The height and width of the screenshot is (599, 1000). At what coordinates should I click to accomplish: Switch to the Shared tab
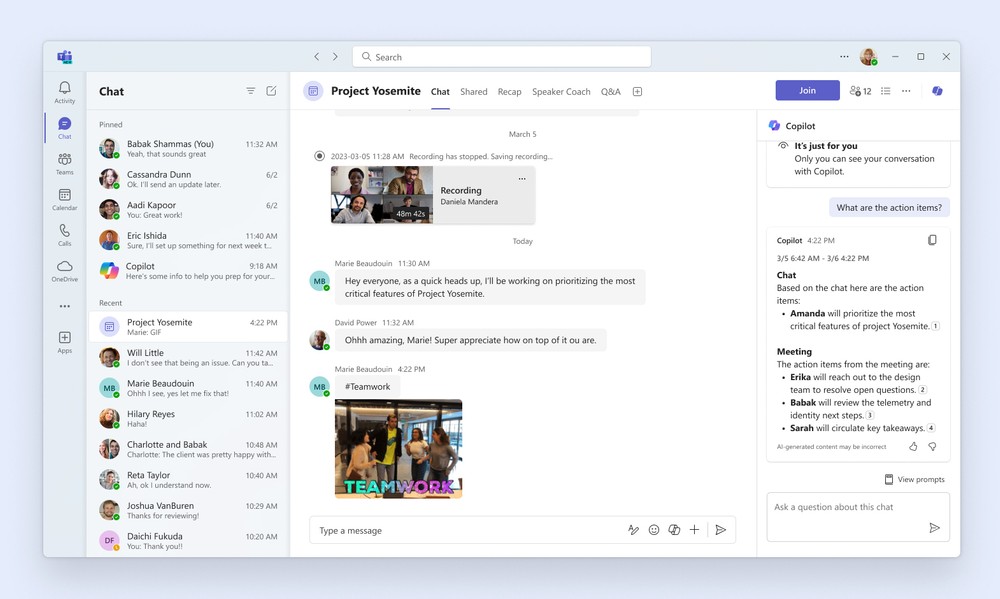[474, 92]
